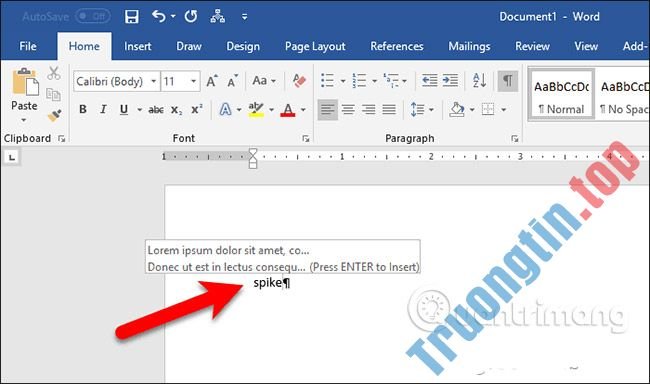Open the underline style dropdown arrow
Viewport: 650px width, 384px height.
click(140, 109)
